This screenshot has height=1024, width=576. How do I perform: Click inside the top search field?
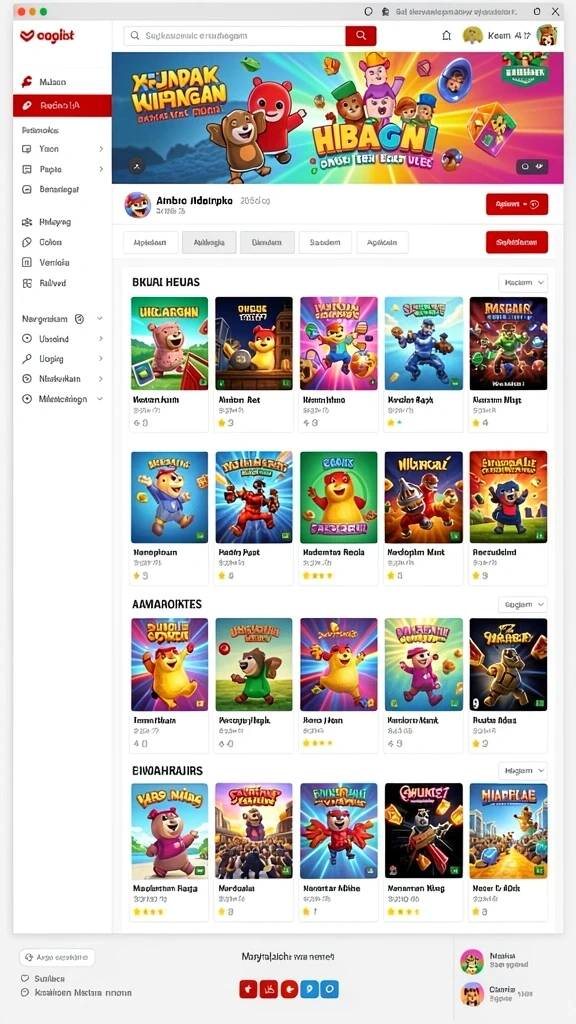click(234, 36)
